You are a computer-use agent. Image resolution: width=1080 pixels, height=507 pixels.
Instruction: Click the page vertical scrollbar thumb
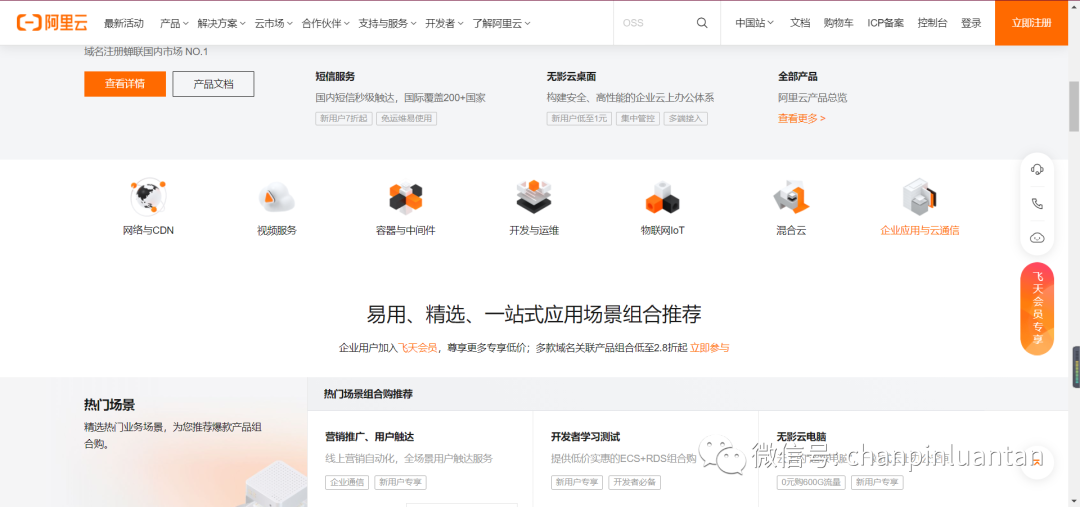tap(1074, 106)
